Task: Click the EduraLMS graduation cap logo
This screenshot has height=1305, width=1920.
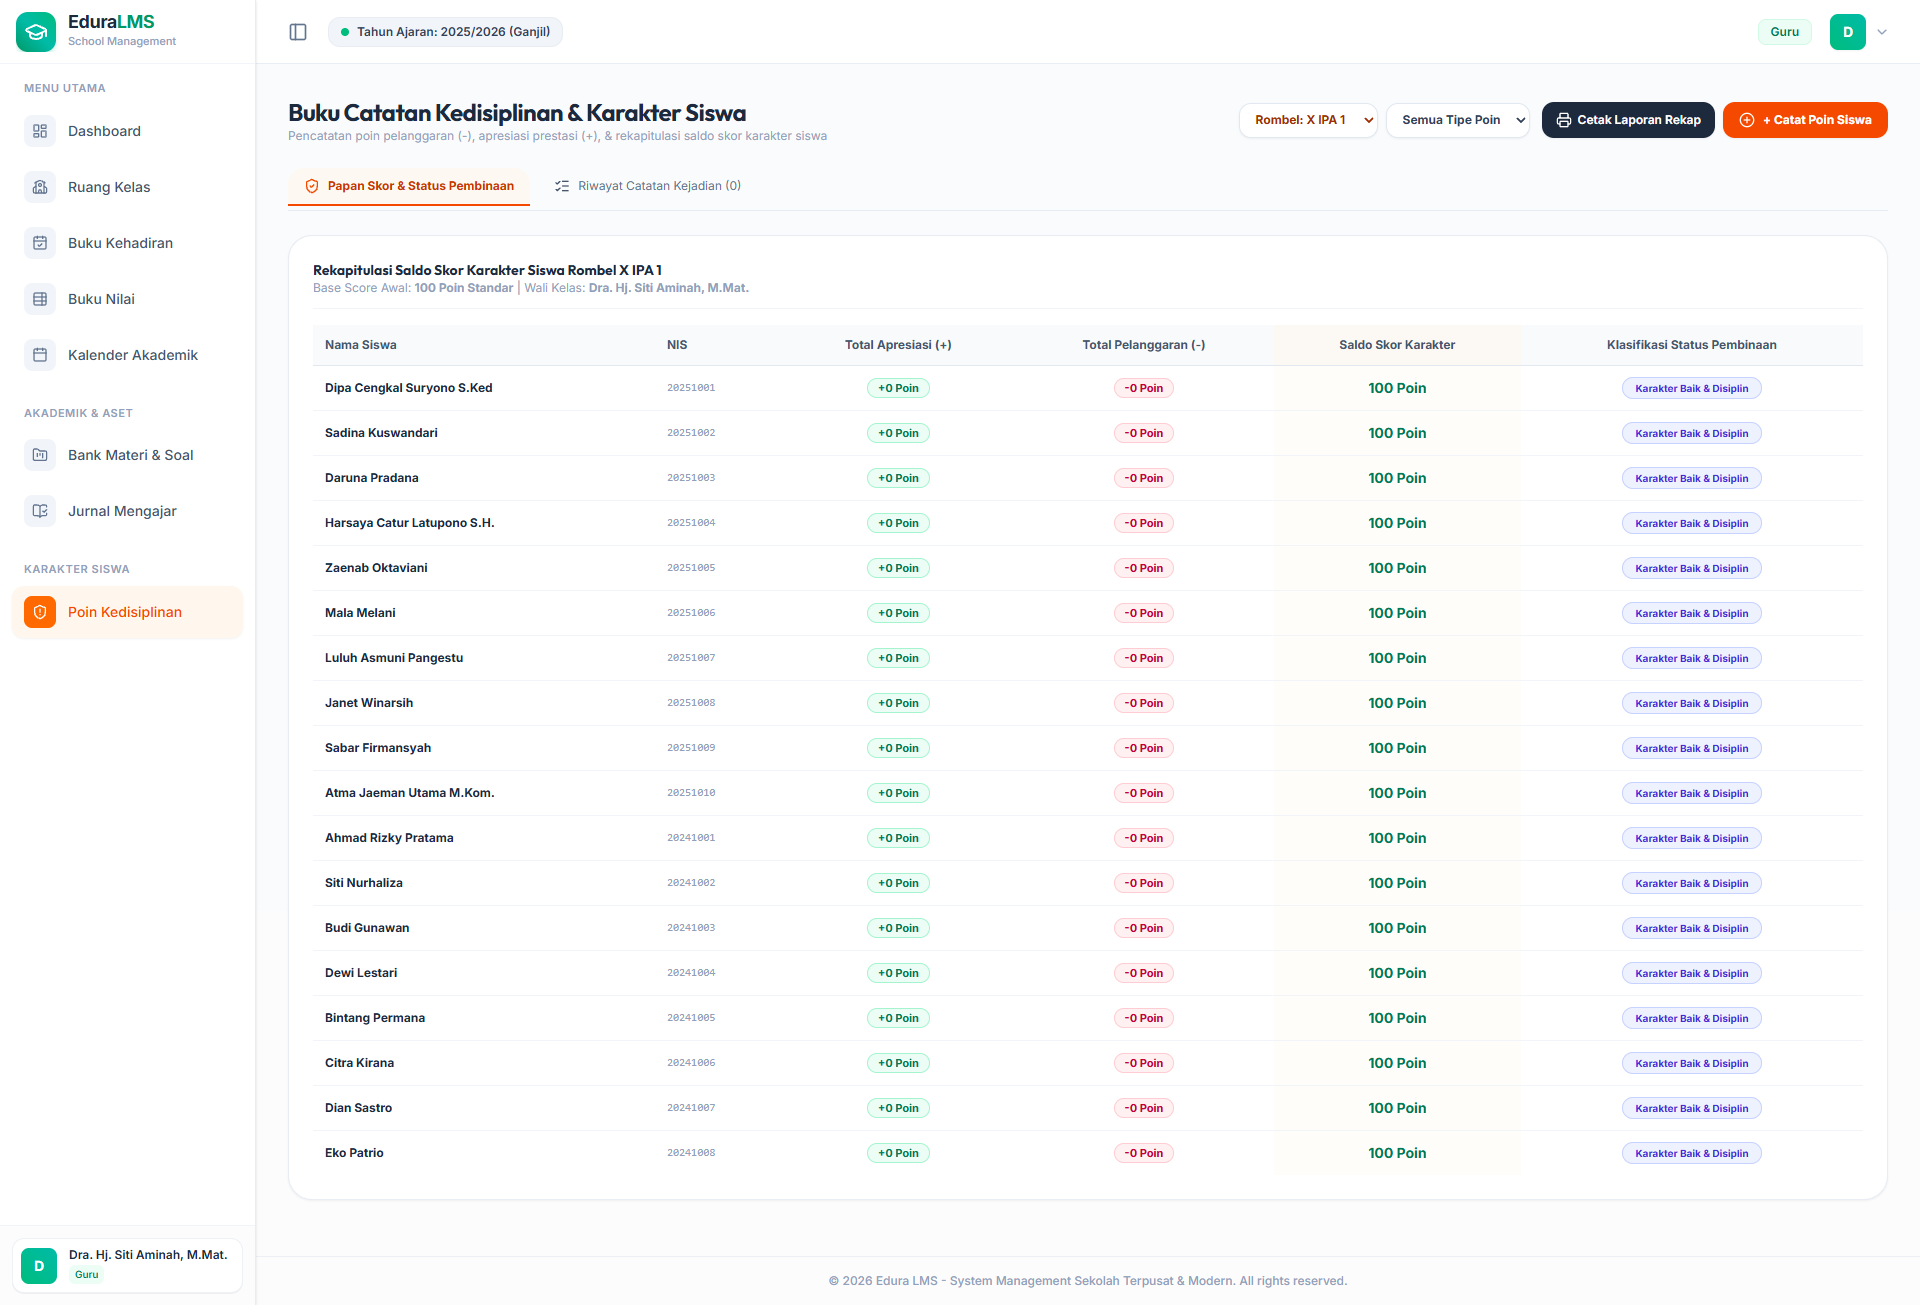Action: tap(36, 32)
